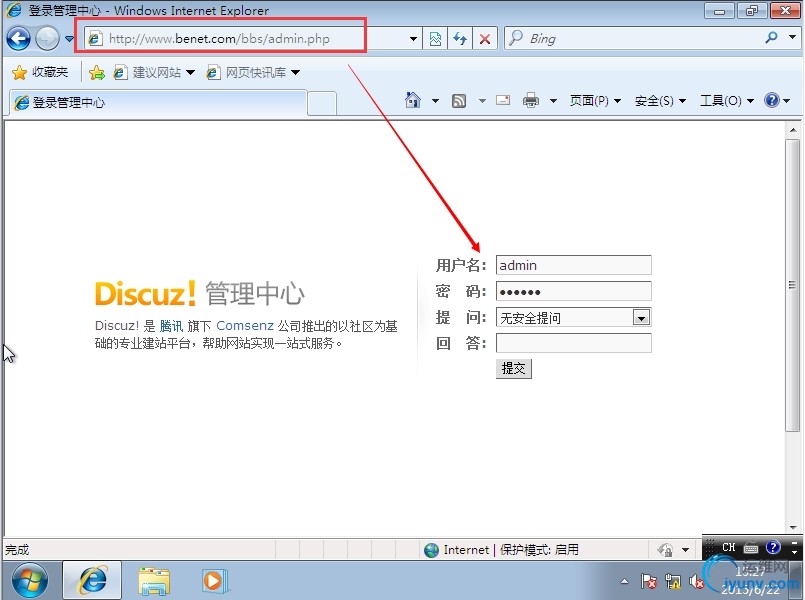Click the scrollbar up arrow
The width and height of the screenshot is (805, 600).
(793, 130)
